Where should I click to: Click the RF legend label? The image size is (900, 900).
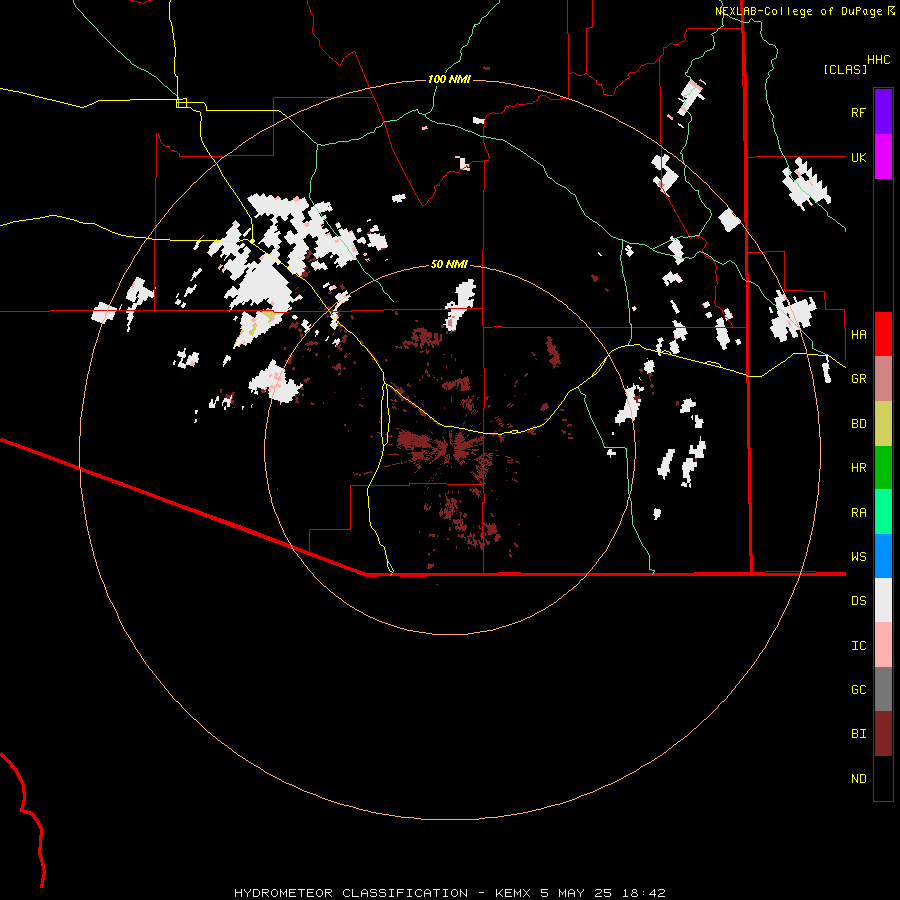859,112
